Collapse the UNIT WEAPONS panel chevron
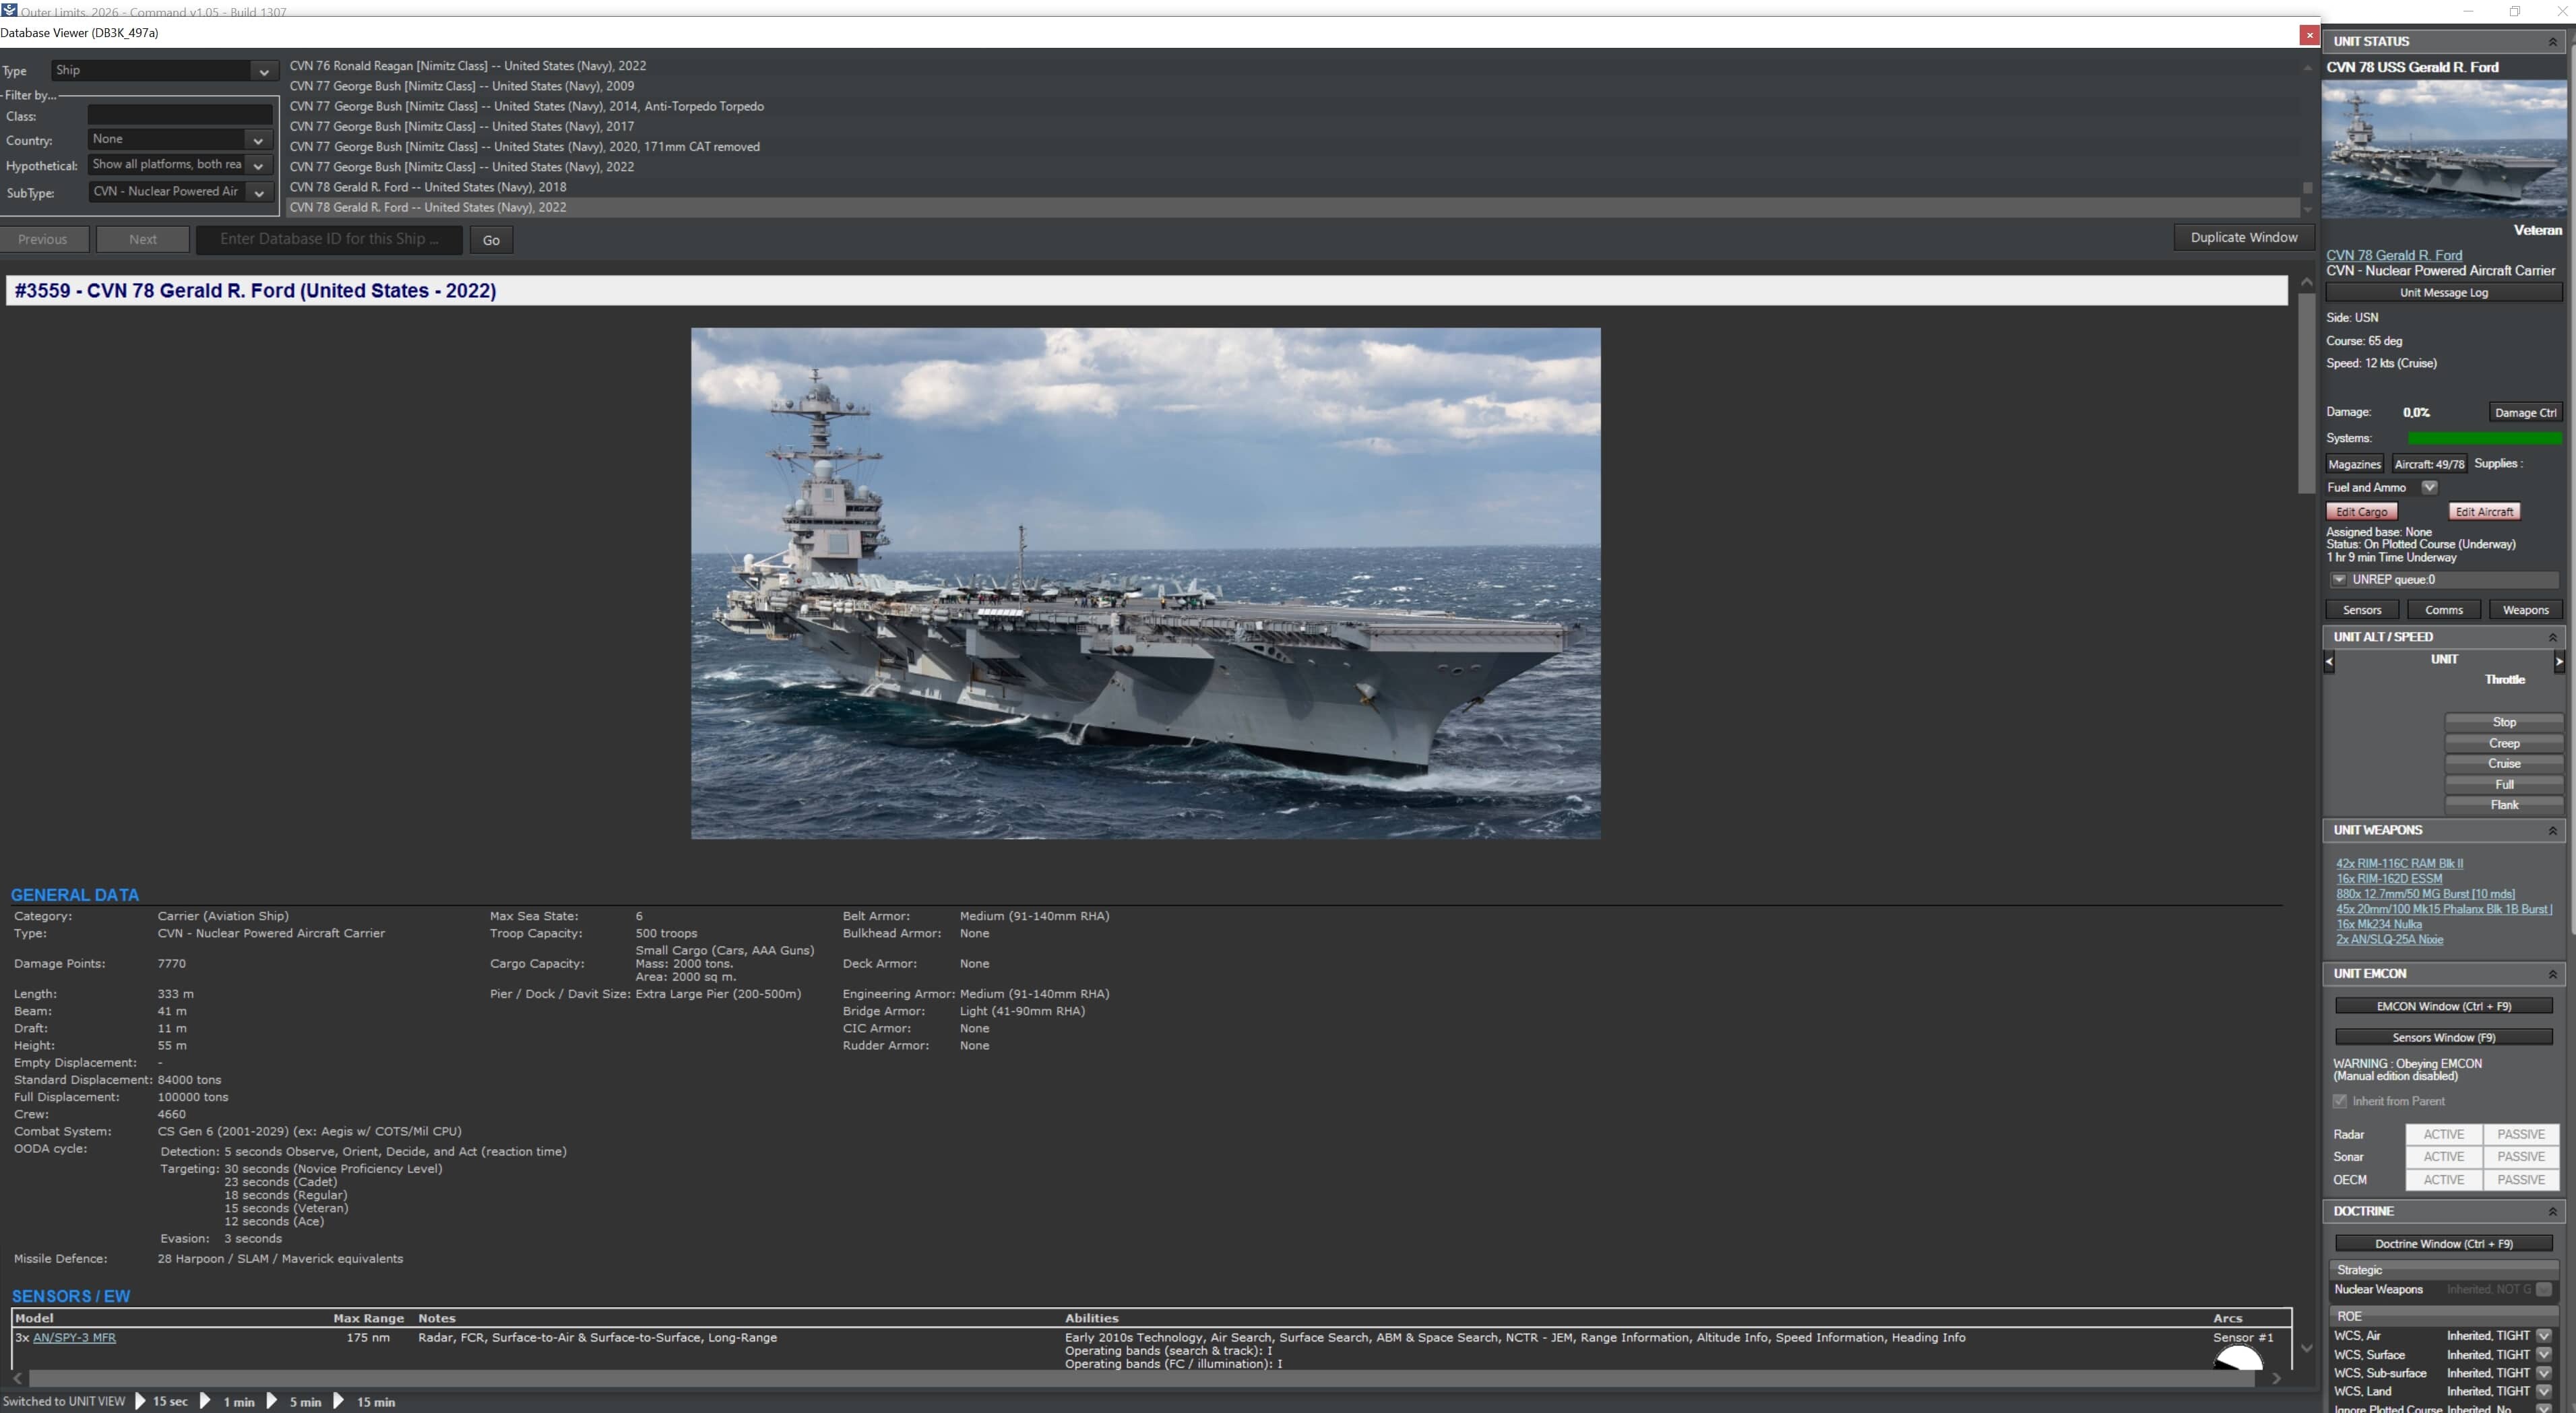 tap(2552, 830)
